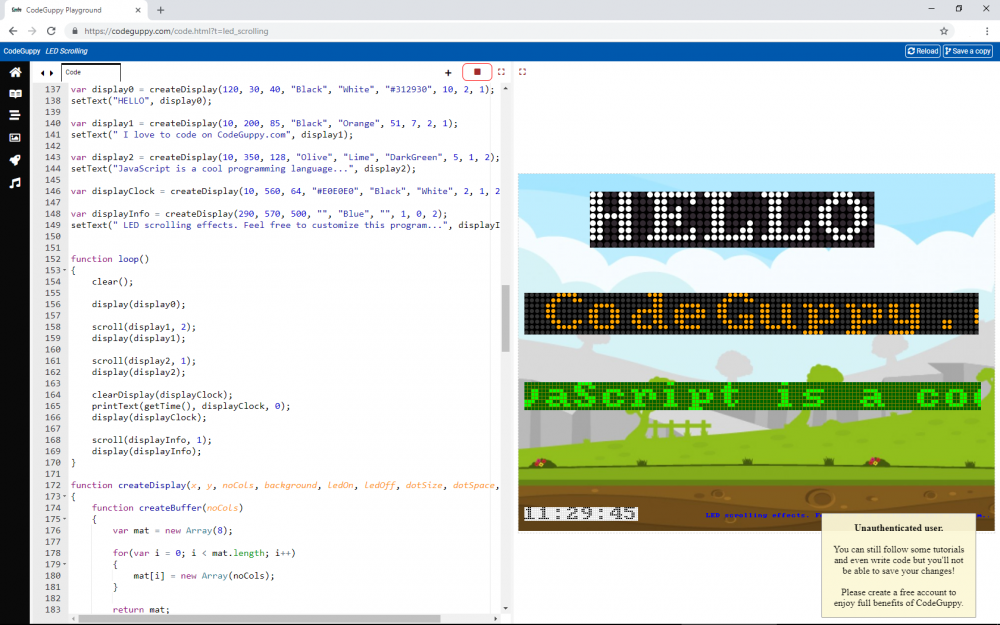Click the stacked-lines menu icon in sidebar
The height and width of the screenshot is (625, 1000).
15,115
